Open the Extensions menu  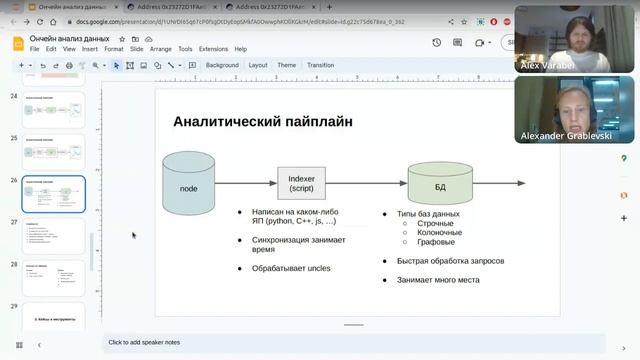pyautogui.click(x=213, y=49)
